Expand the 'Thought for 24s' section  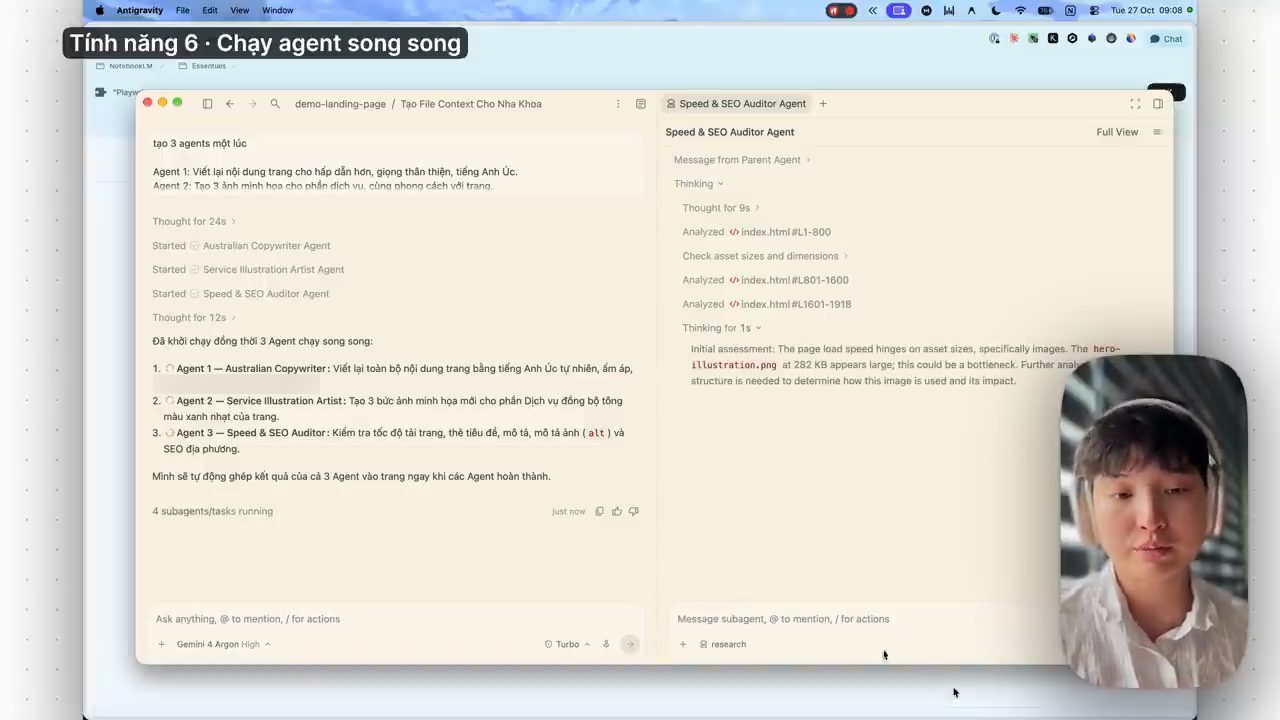(x=194, y=221)
